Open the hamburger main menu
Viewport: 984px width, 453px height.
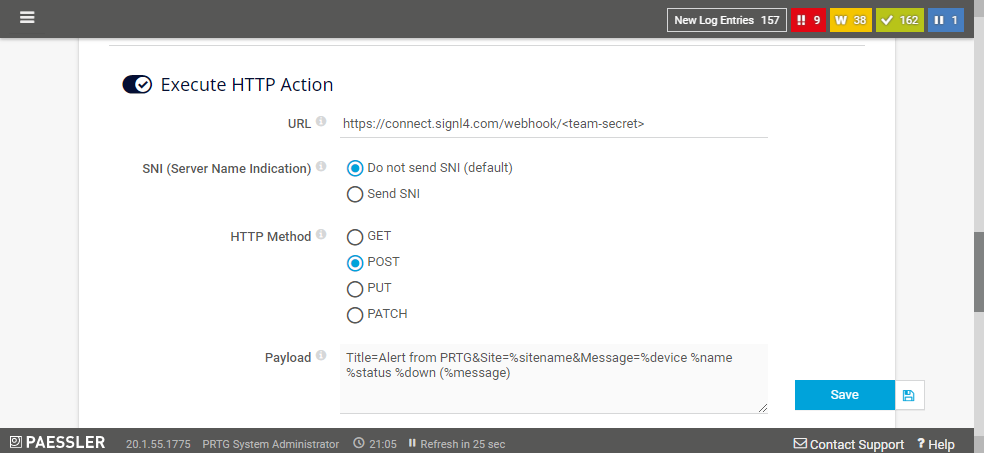pos(26,18)
